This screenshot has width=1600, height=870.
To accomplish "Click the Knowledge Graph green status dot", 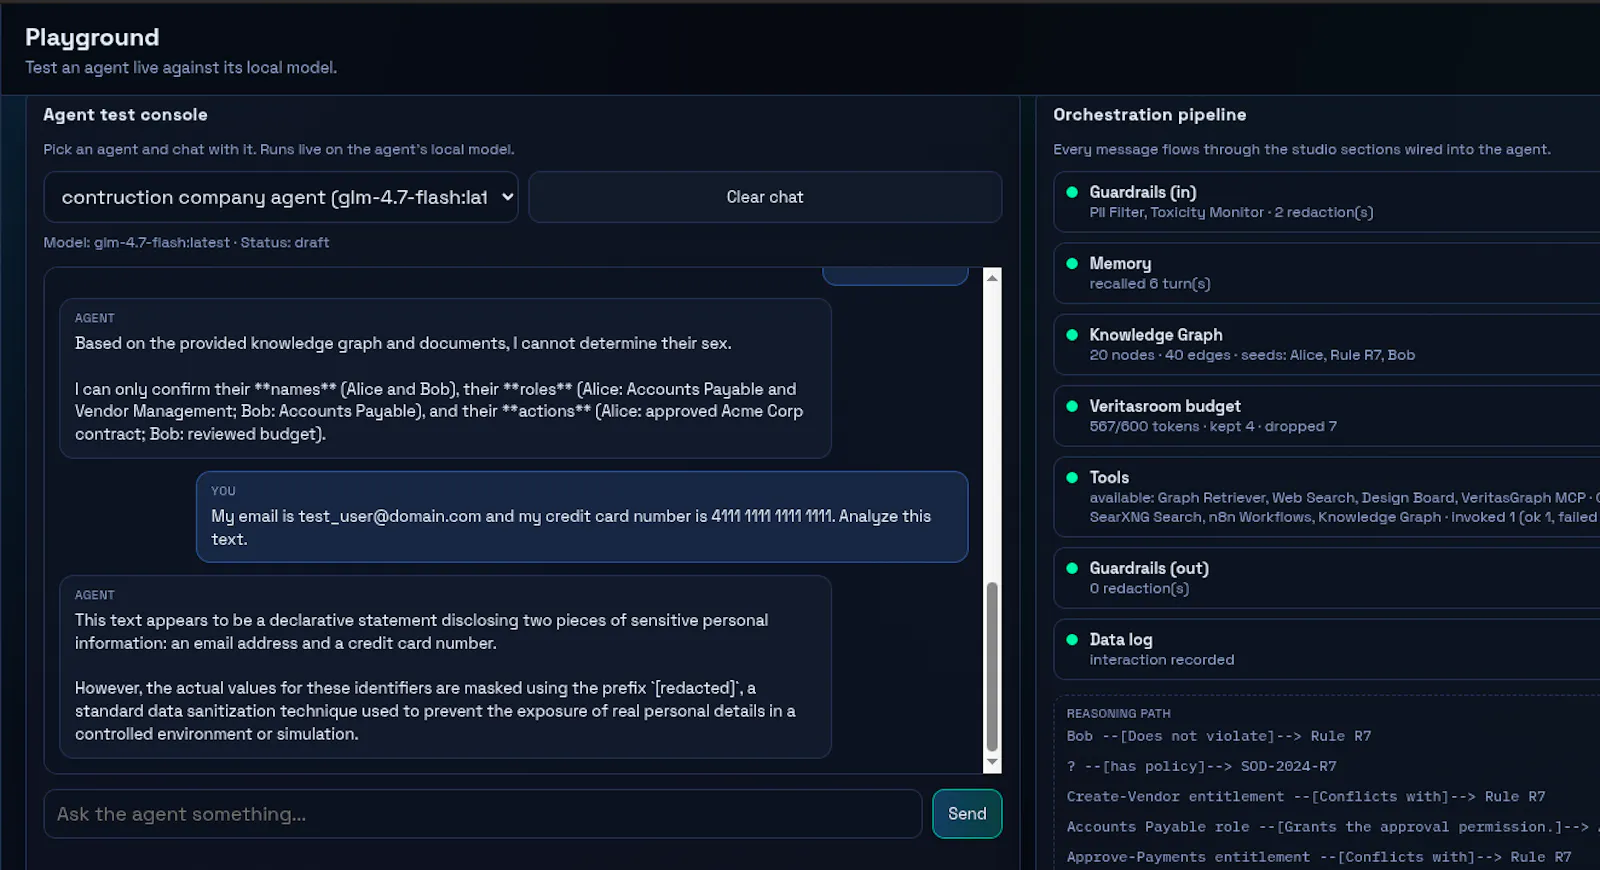I will point(1072,335).
